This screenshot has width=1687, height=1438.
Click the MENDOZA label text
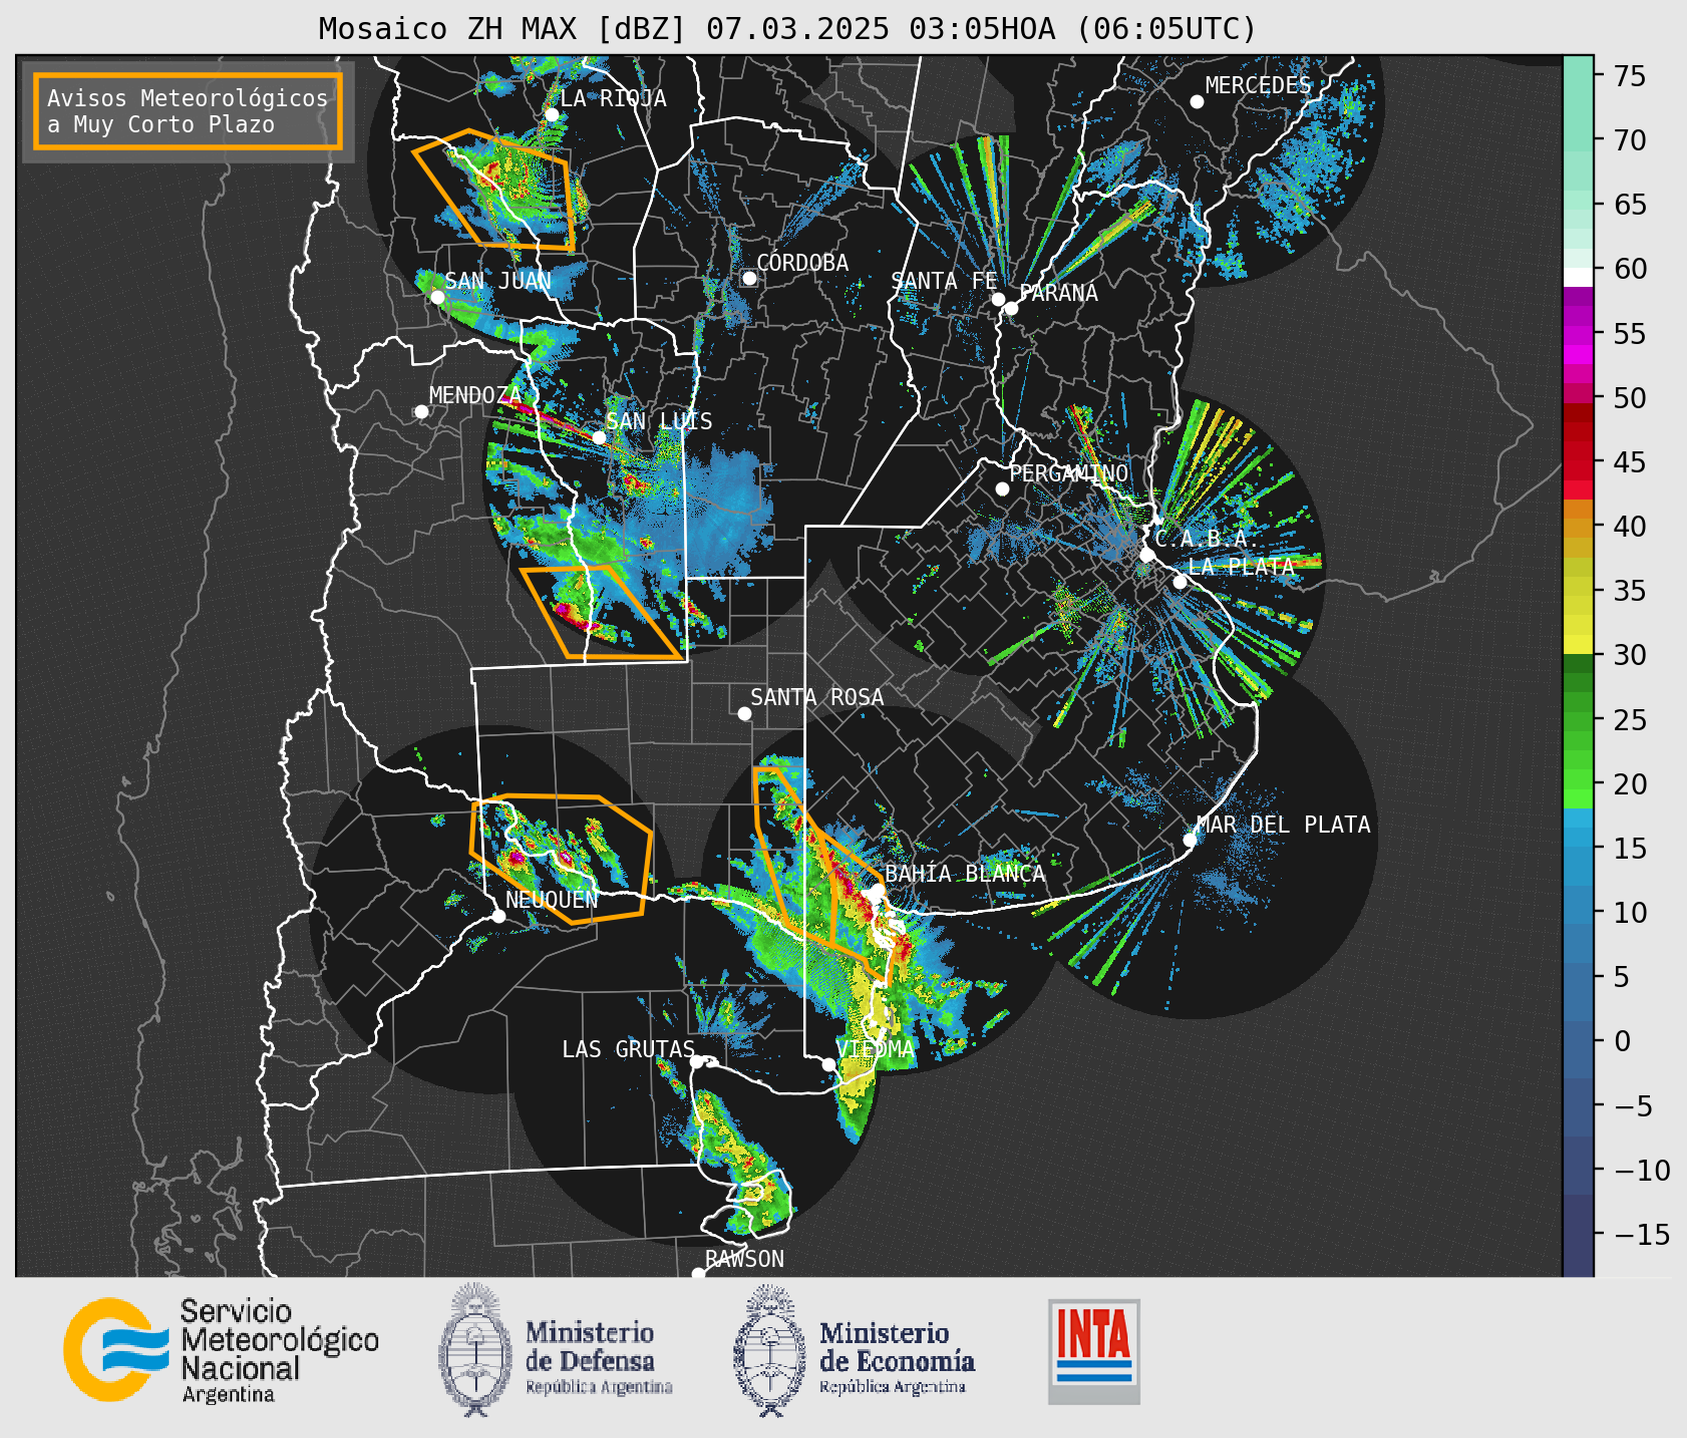point(475,395)
